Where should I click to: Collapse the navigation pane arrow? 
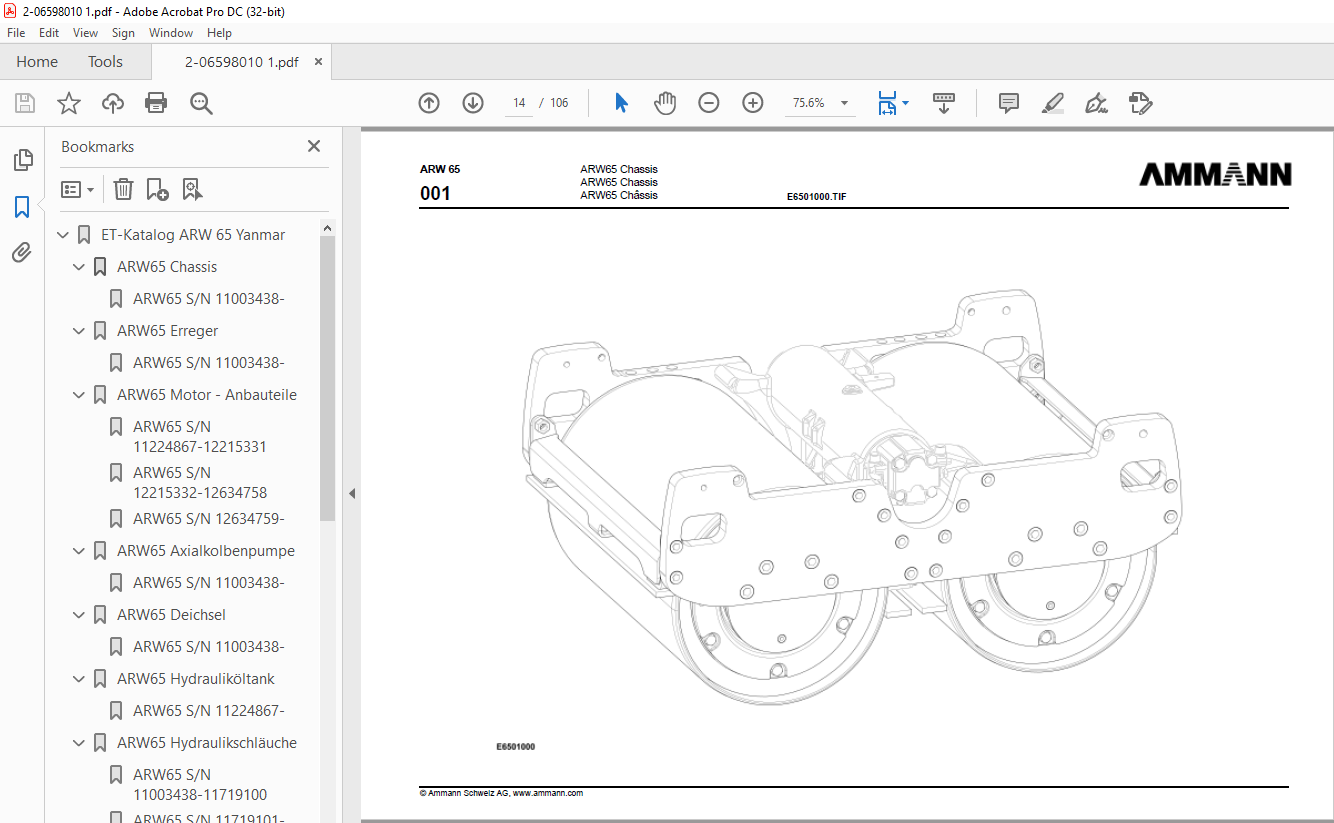pyautogui.click(x=351, y=493)
